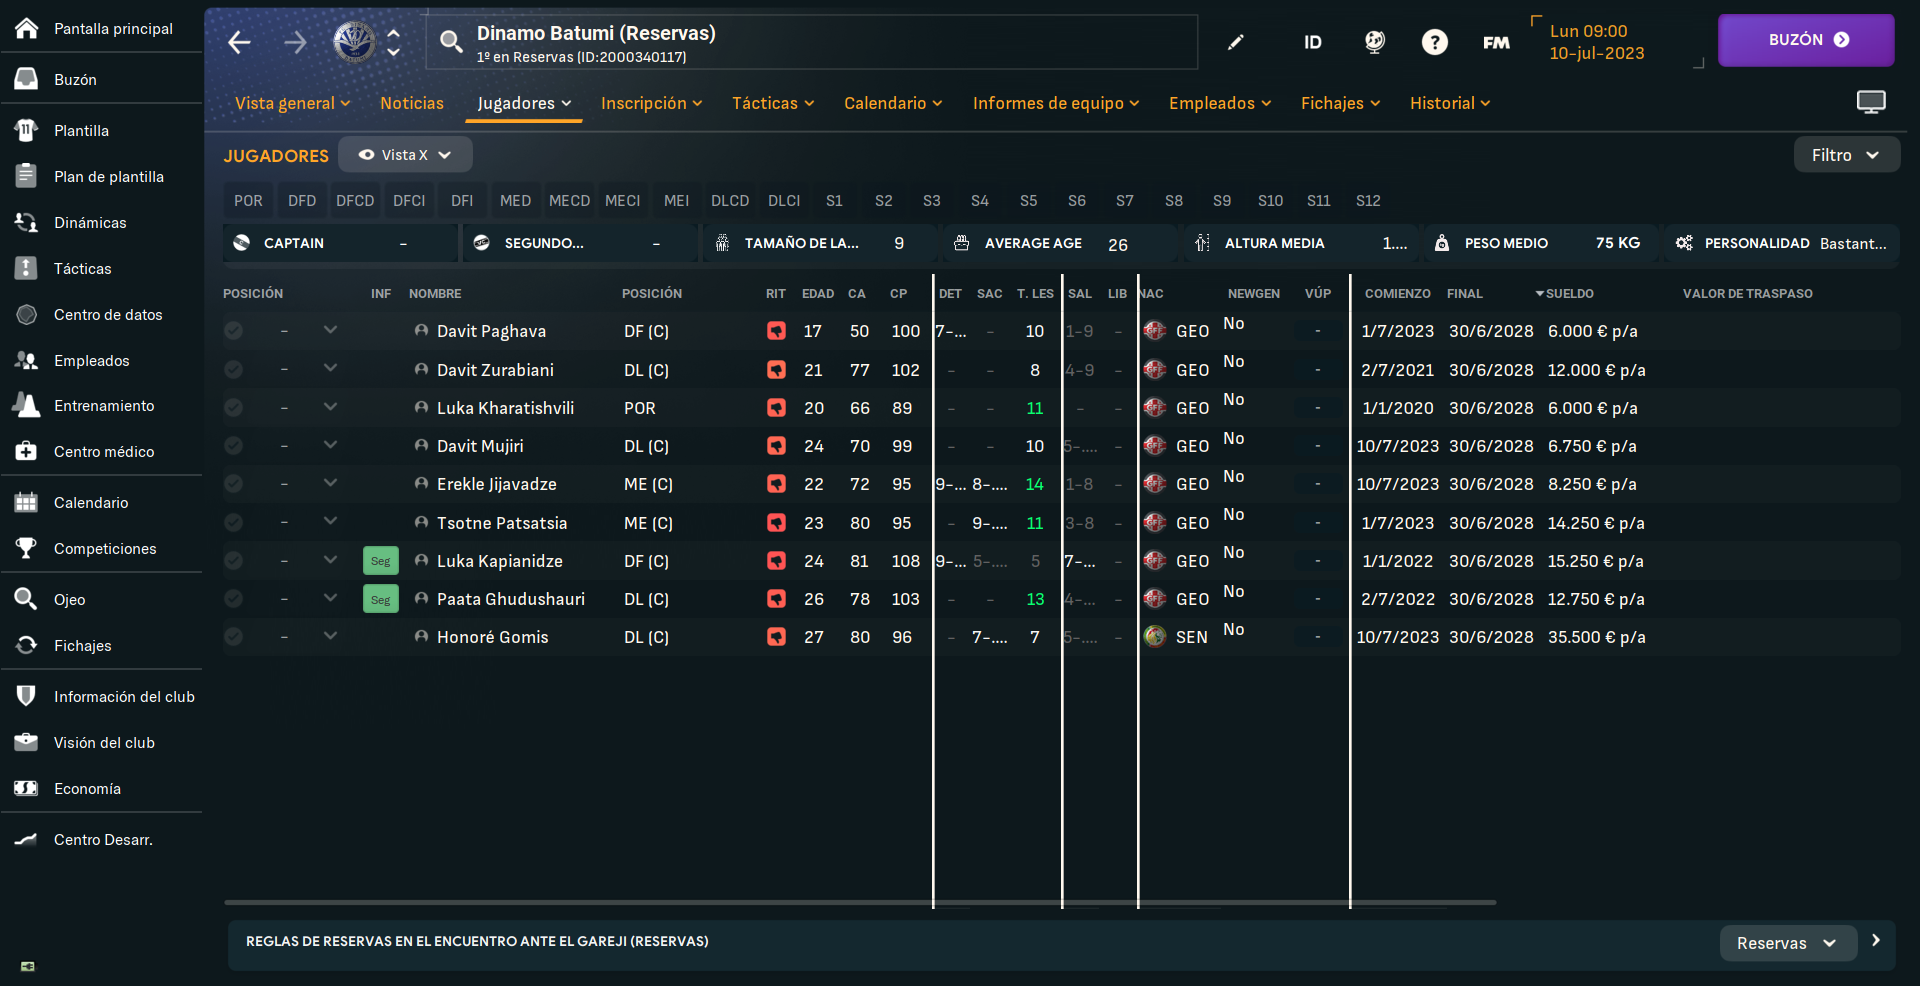Open Honoré Gomis player profile
The image size is (1920, 986).
coord(492,637)
